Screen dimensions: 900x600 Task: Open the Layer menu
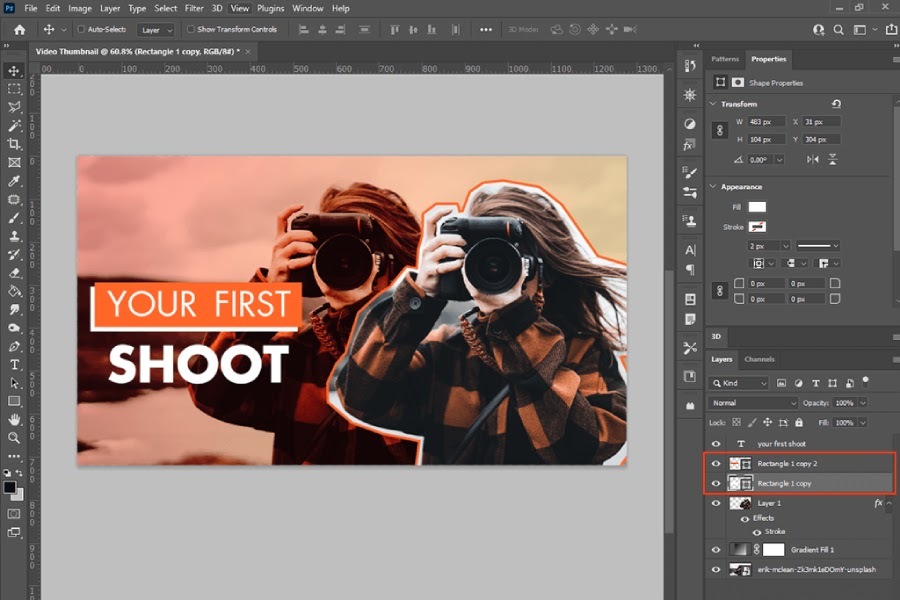pos(110,8)
